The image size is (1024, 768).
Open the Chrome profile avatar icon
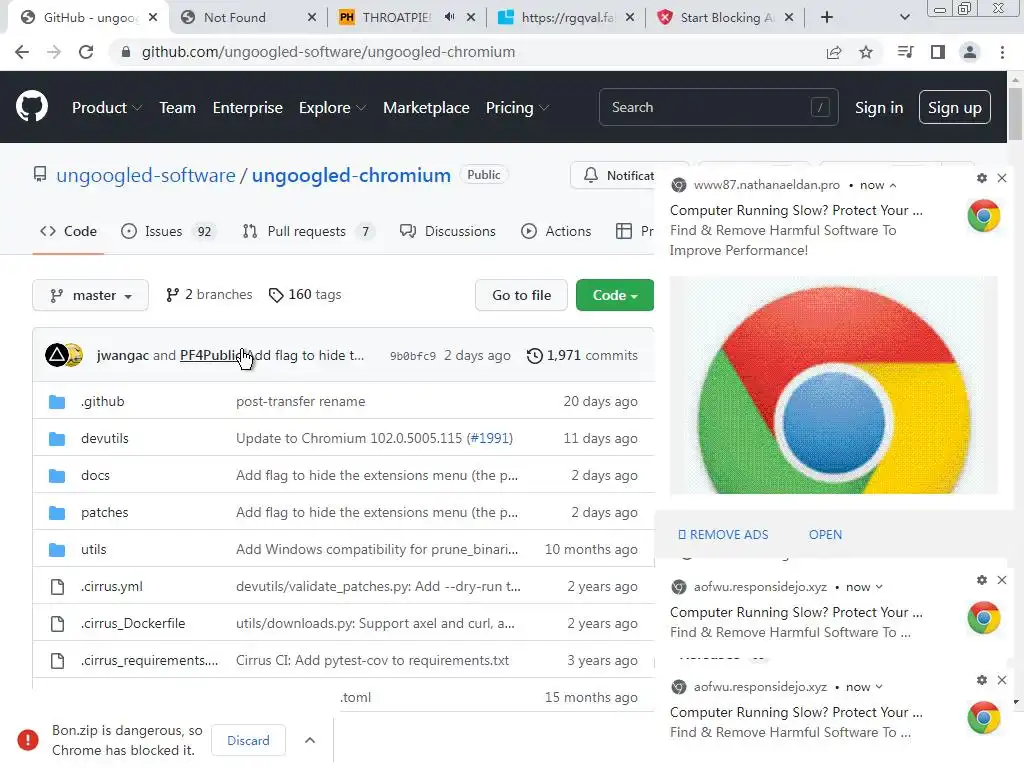click(x=970, y=52)
